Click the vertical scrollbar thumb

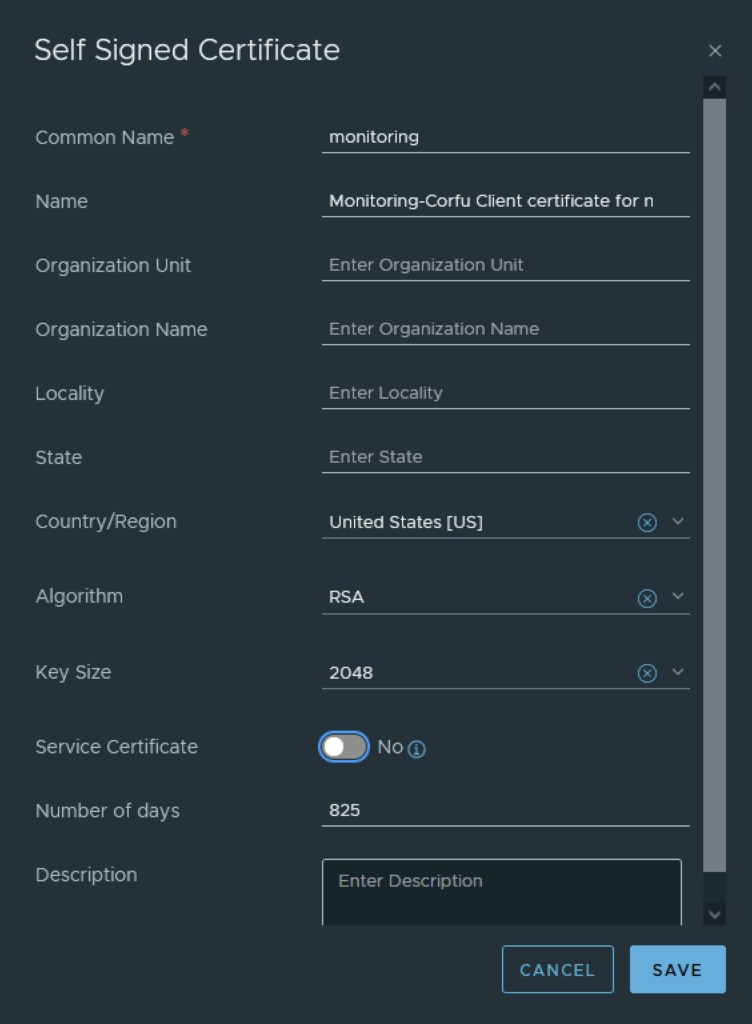click(714, 485)
